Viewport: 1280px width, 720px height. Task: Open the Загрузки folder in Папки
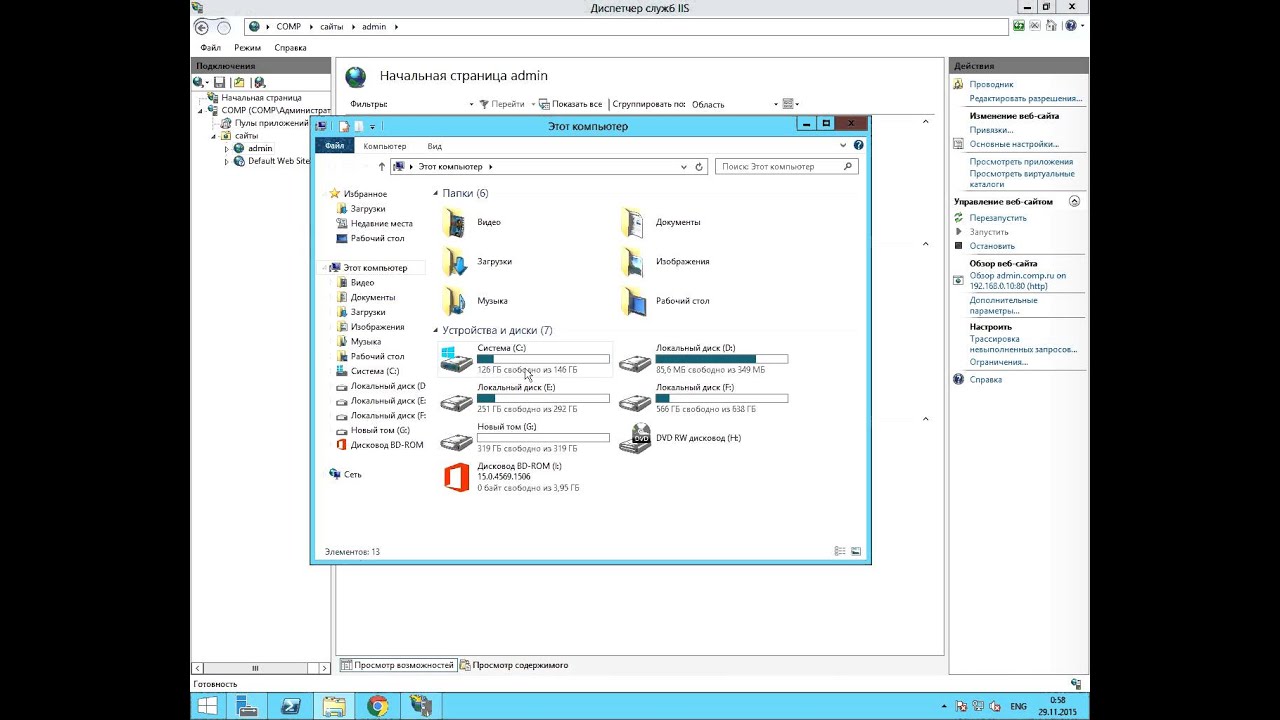click(x=477, y=261)
